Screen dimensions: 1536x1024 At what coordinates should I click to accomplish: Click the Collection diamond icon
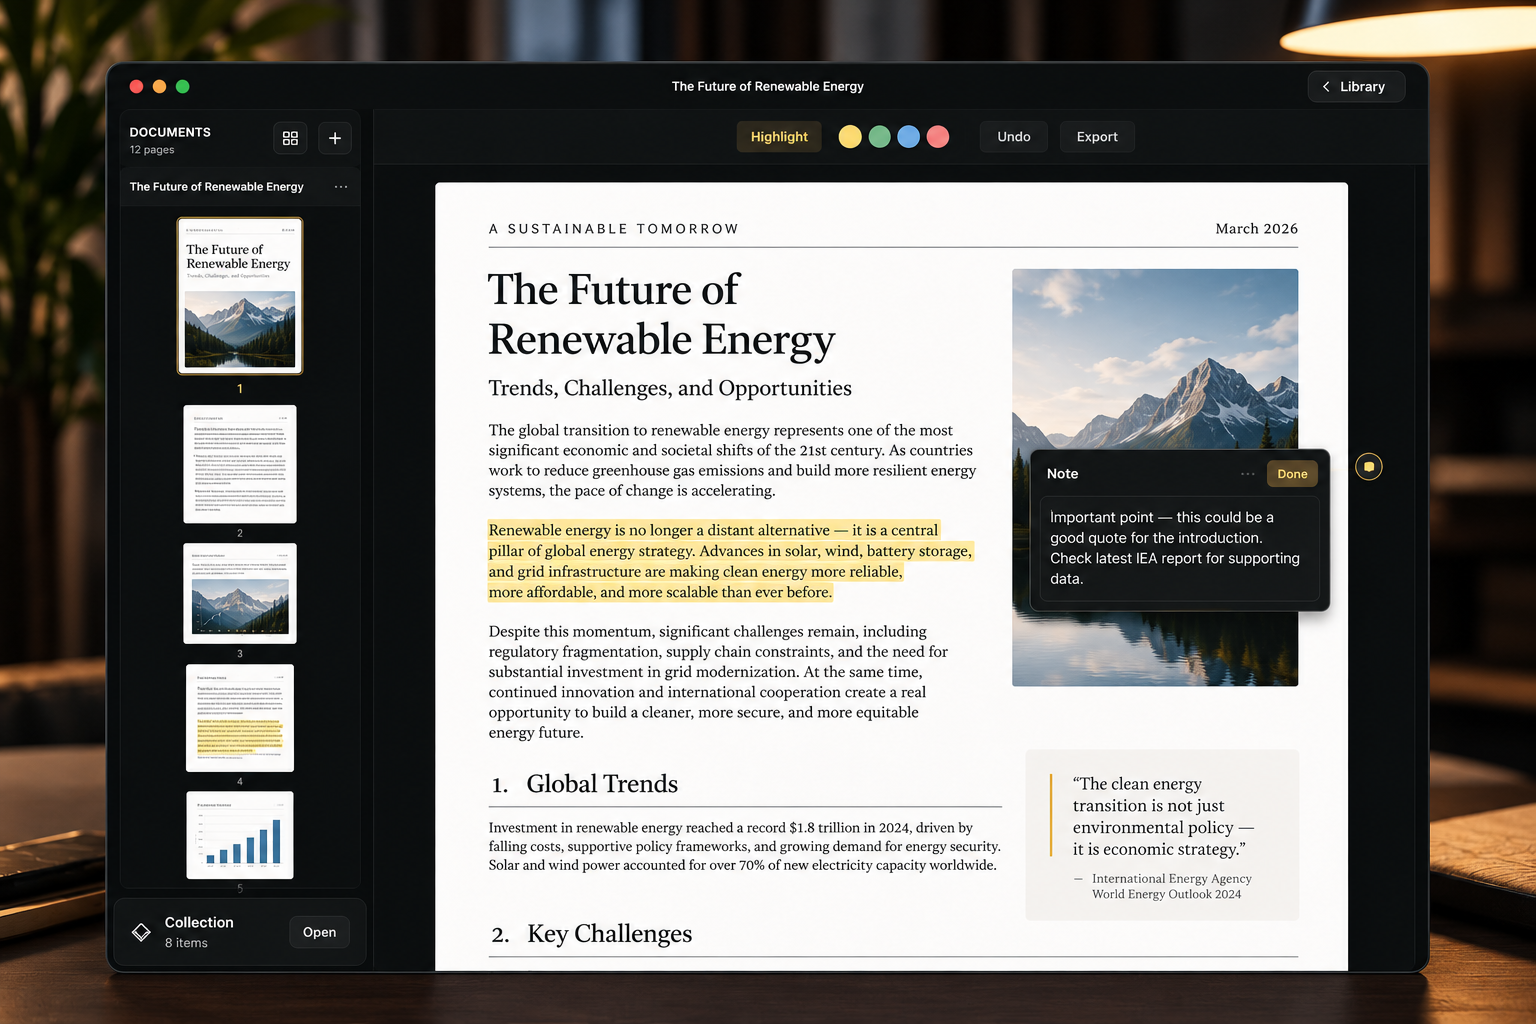141,932
